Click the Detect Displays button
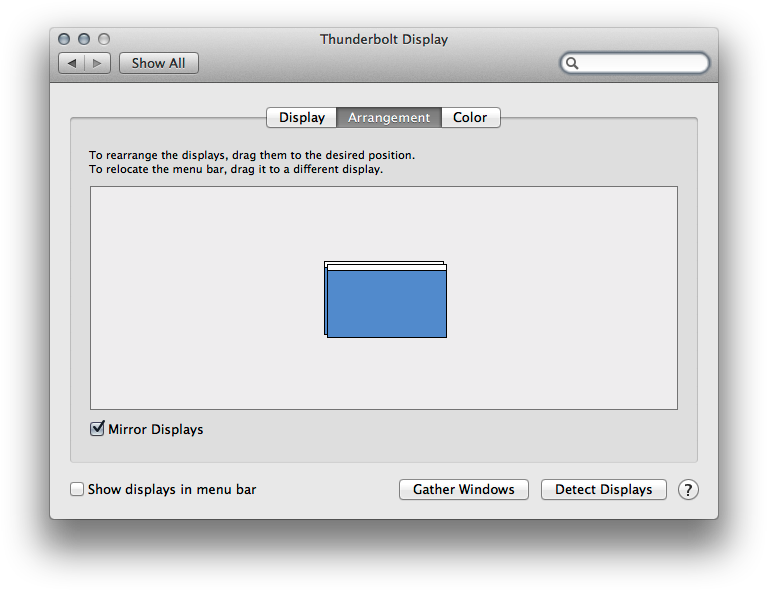 [x=604, y=489]
